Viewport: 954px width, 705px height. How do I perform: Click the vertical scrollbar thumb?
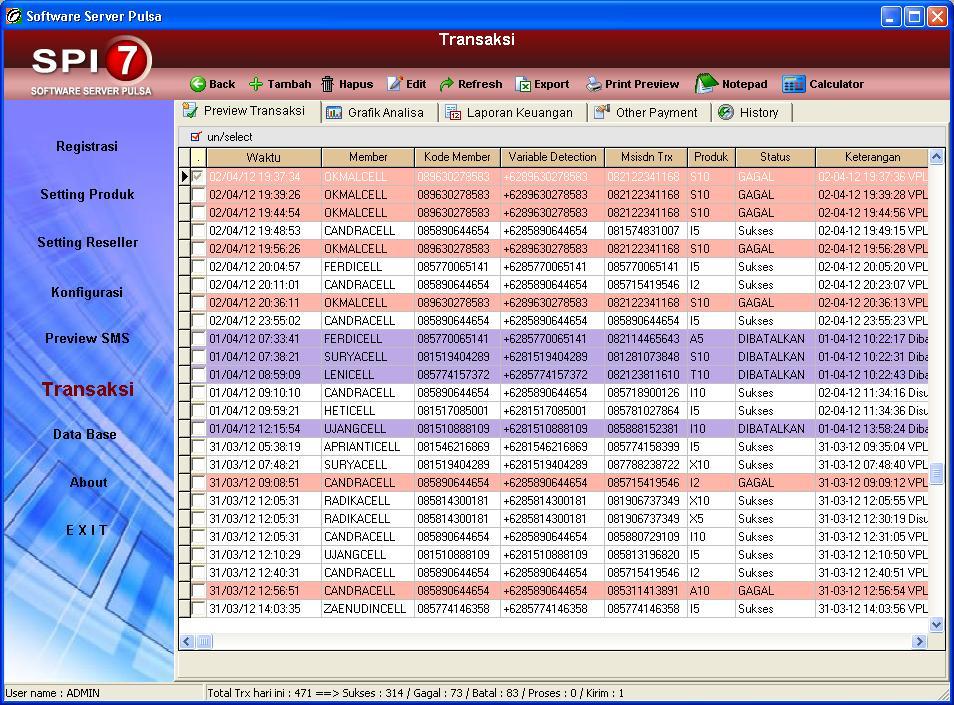coord(936,473)
